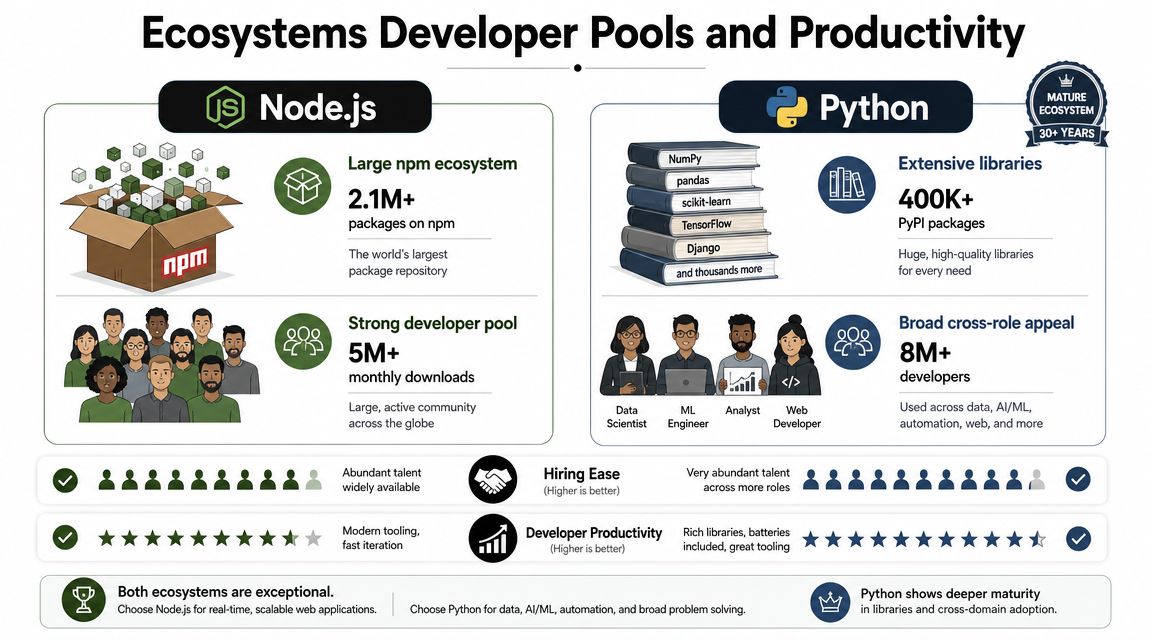Click the Web Developer figure

(x=795, y=356)
